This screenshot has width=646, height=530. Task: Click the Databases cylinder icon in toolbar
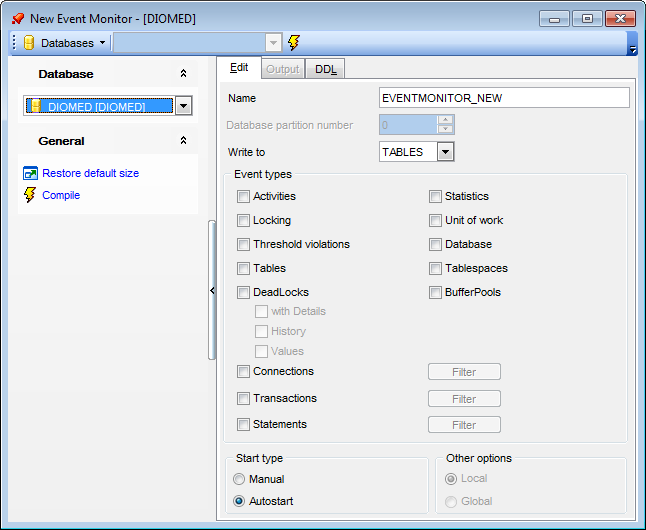coord(29,43)
